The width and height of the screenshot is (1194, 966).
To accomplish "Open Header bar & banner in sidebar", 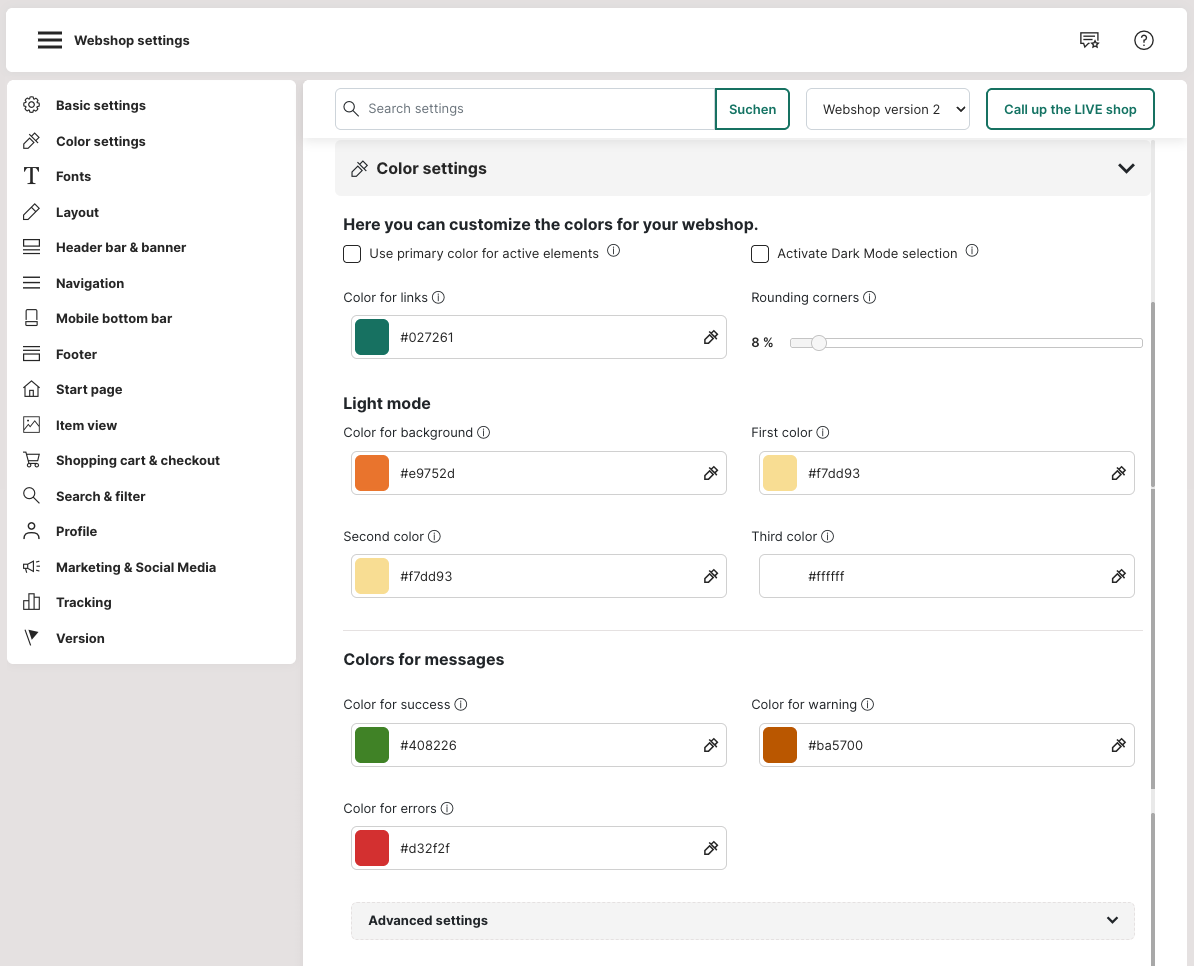I will click(x=121, y=247).
